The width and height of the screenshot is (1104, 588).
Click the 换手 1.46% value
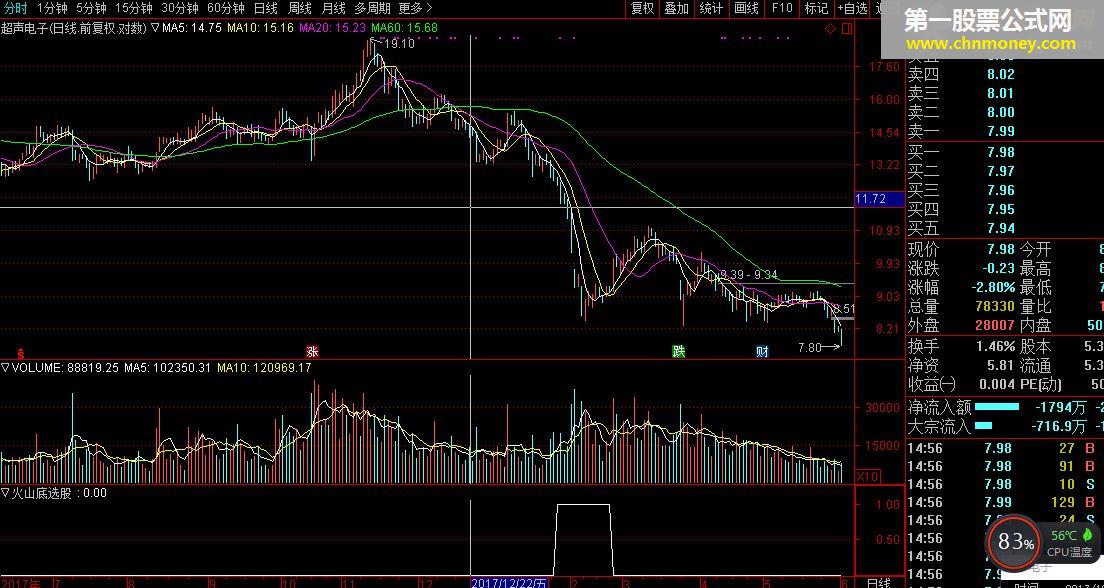click(996, 346)
